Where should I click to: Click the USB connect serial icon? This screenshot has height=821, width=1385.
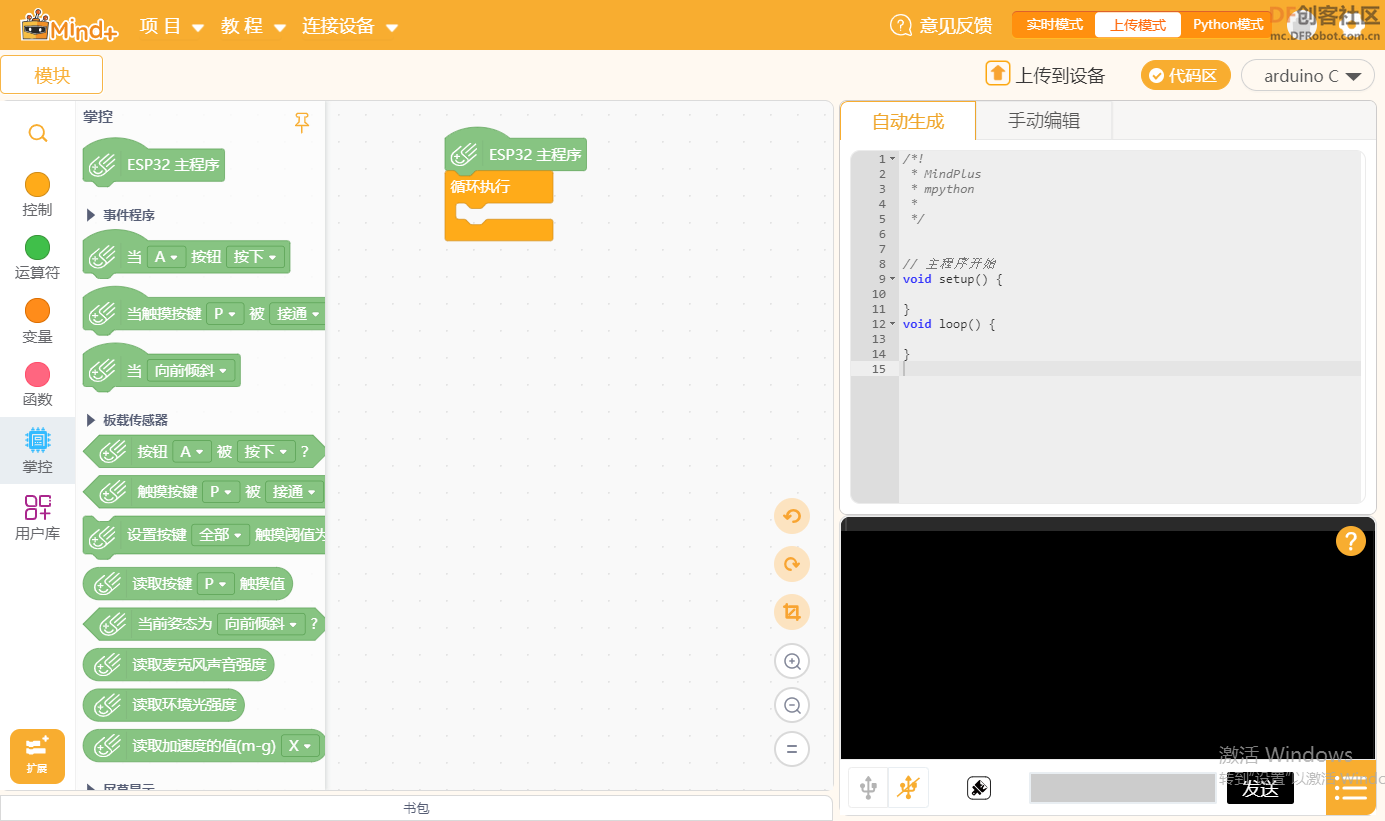point(868,788)
